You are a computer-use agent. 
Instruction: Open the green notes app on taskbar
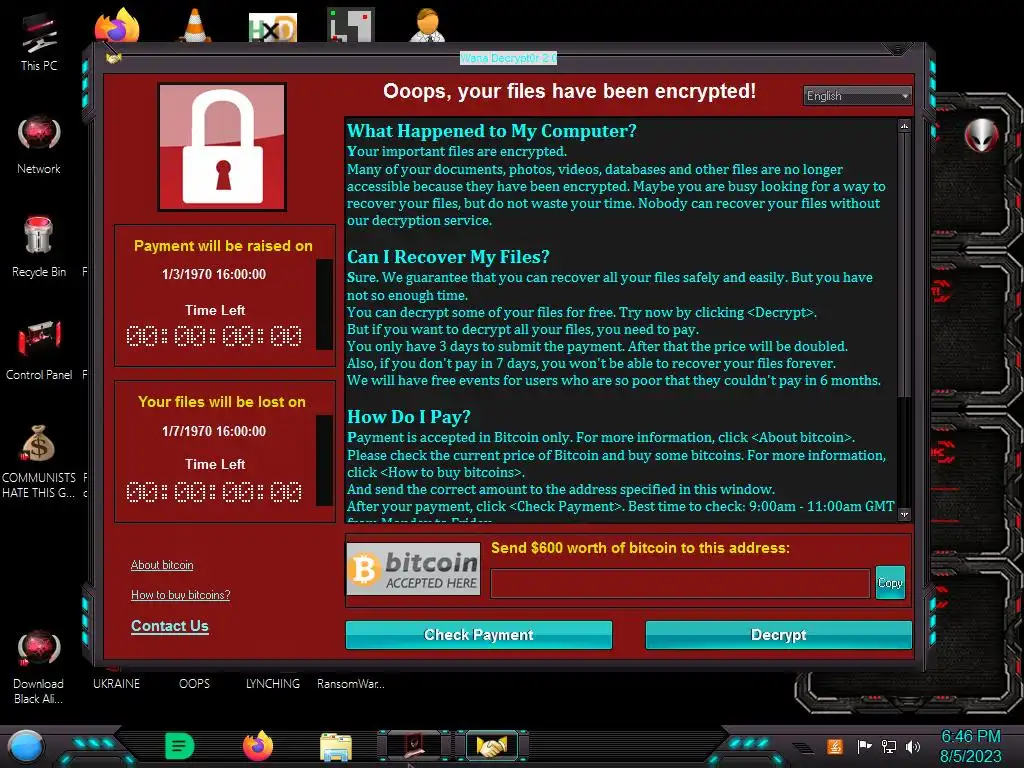pyautogui.click(x=180, y=746)
